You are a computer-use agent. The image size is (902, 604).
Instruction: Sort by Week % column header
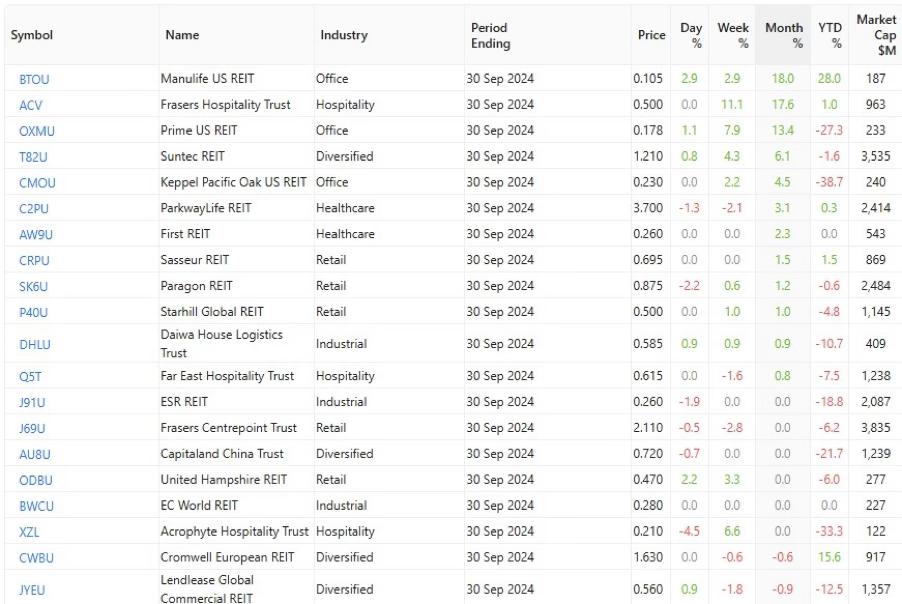pos(733,35)
